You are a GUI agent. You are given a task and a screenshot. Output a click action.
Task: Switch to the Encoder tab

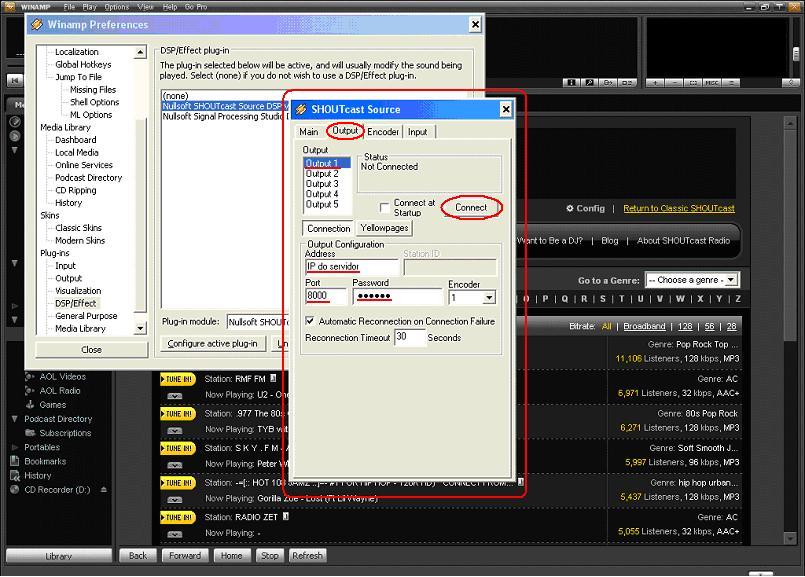[383, 132]
